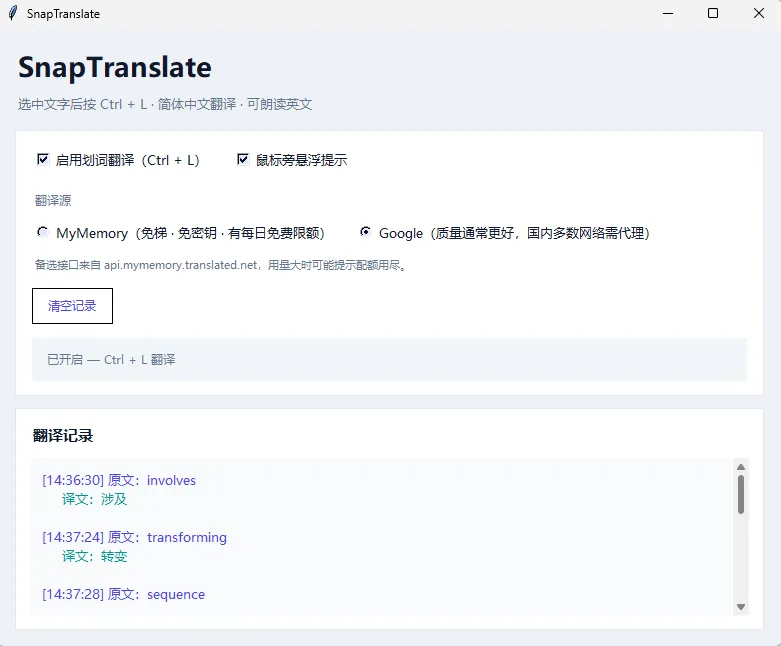This screenshot has height=646, width=781.
Task: Click the [14:37:24] 原文: transforming entry
Action: (x=134, y=537)
